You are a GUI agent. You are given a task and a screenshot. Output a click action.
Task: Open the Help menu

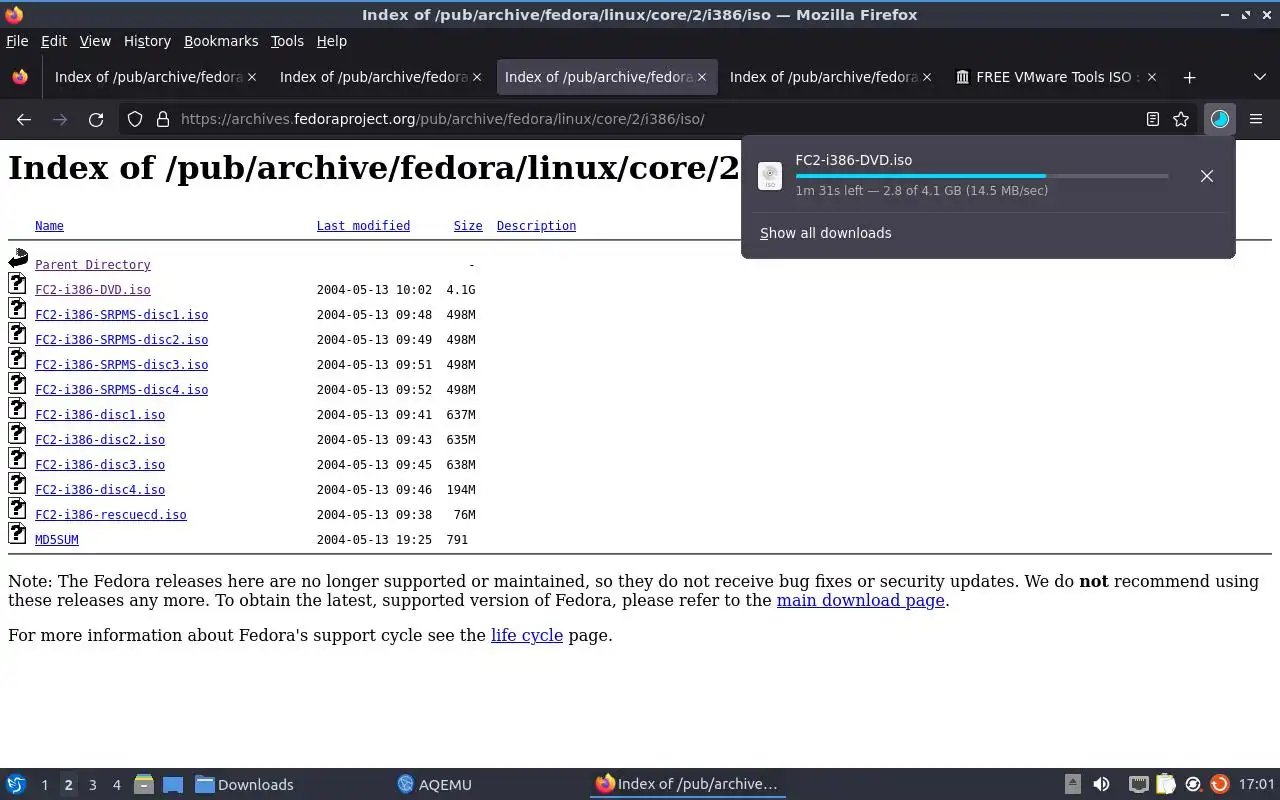pos(332,41)
